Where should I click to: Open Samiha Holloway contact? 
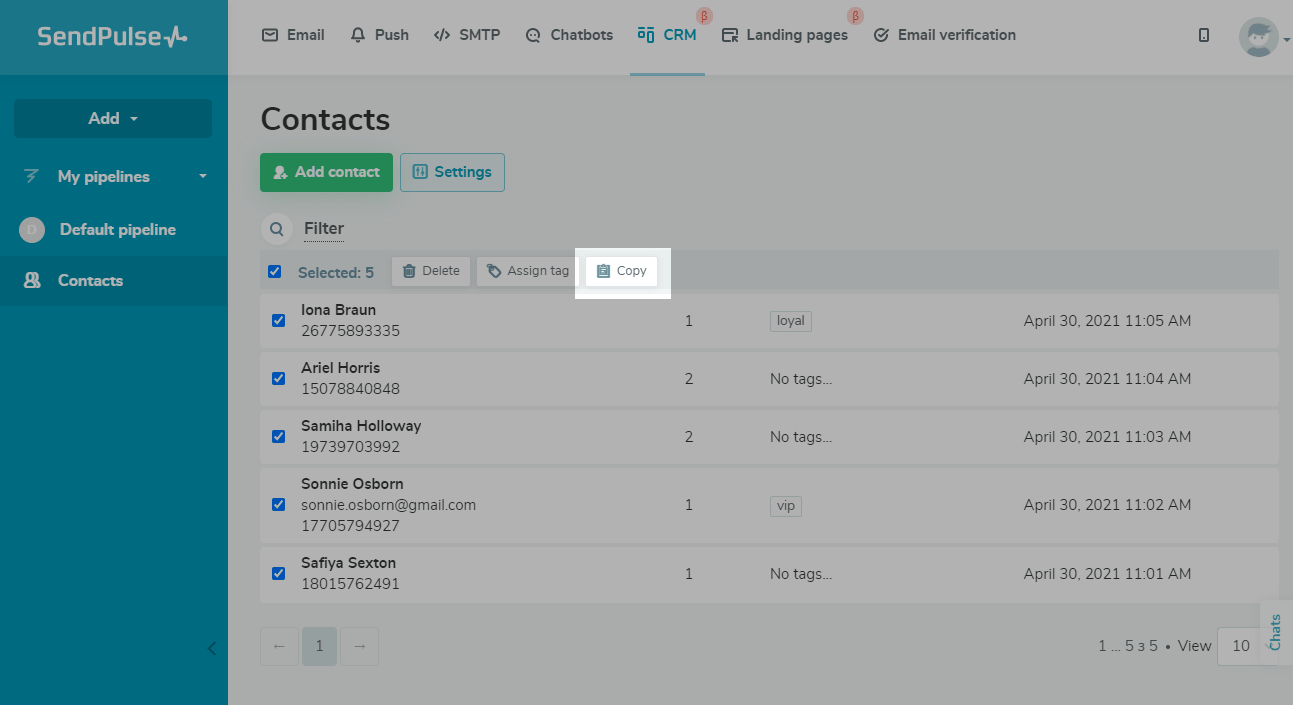[361, 426]
